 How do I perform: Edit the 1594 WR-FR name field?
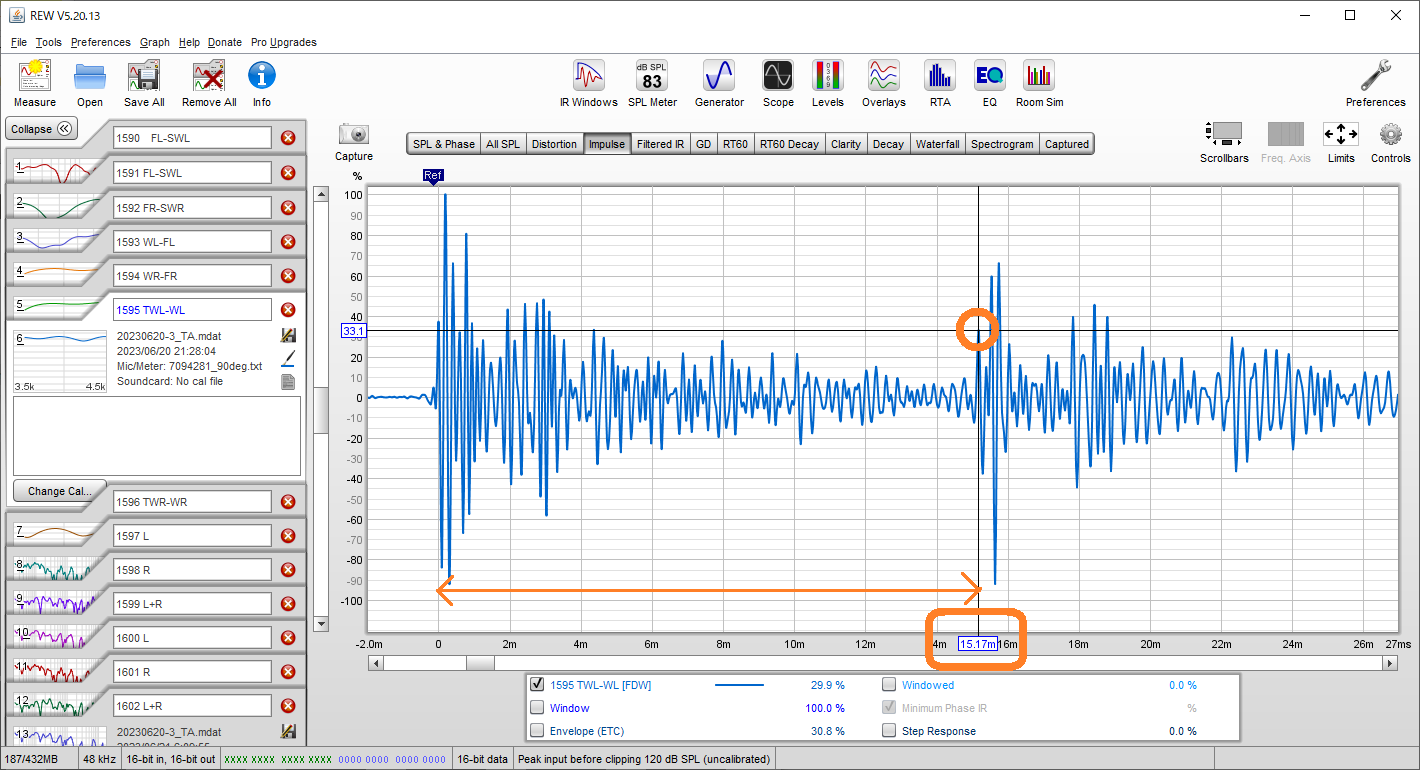[x=192, y=276]
